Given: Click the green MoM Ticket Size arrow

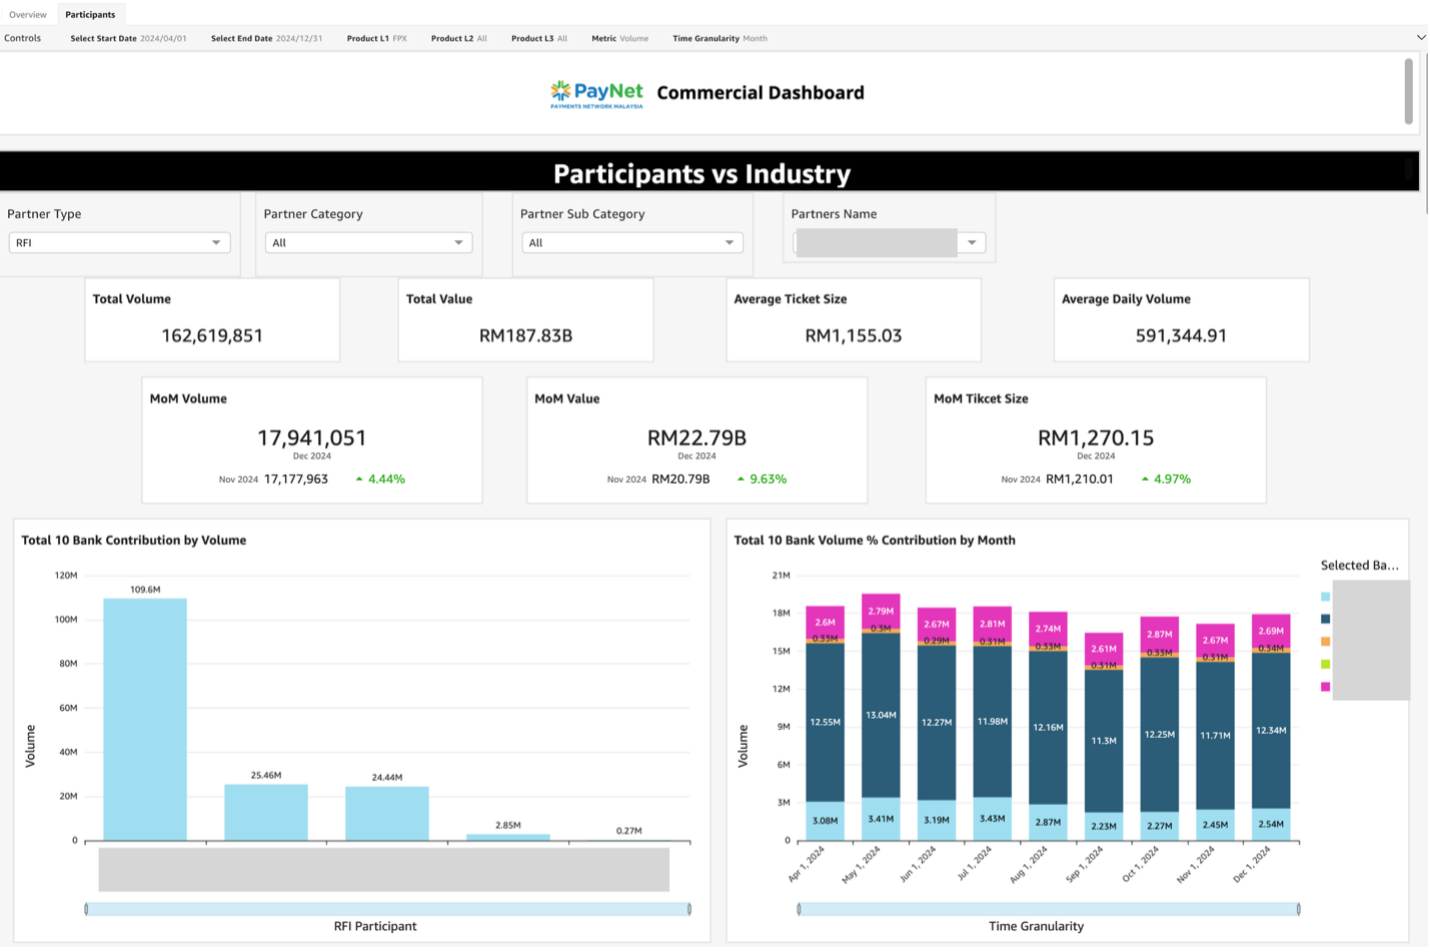Looking at the screenshot, I should pos(1145,479).
